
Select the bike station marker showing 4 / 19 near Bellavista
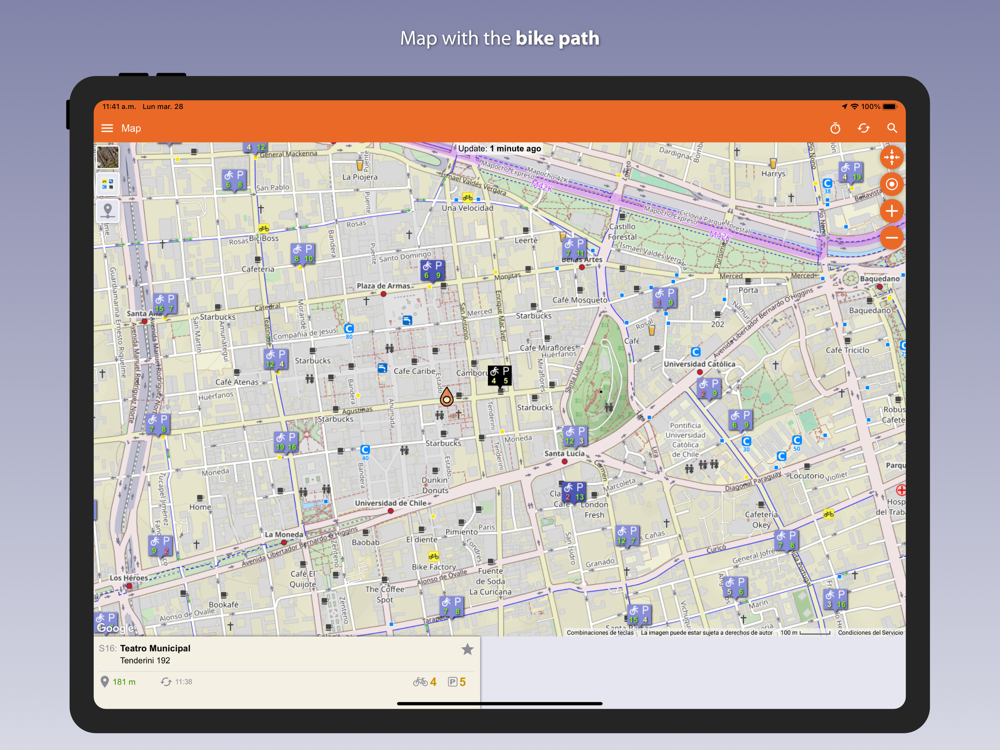(850, 172)
